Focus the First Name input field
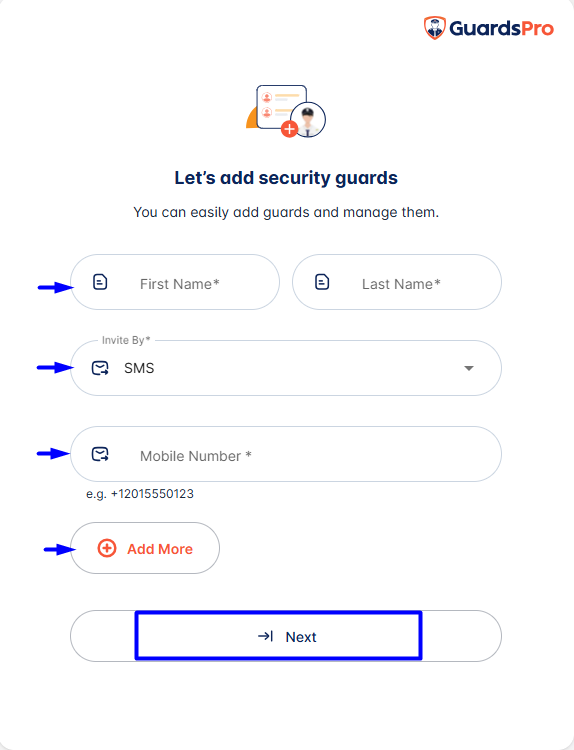 click(175, 282)
